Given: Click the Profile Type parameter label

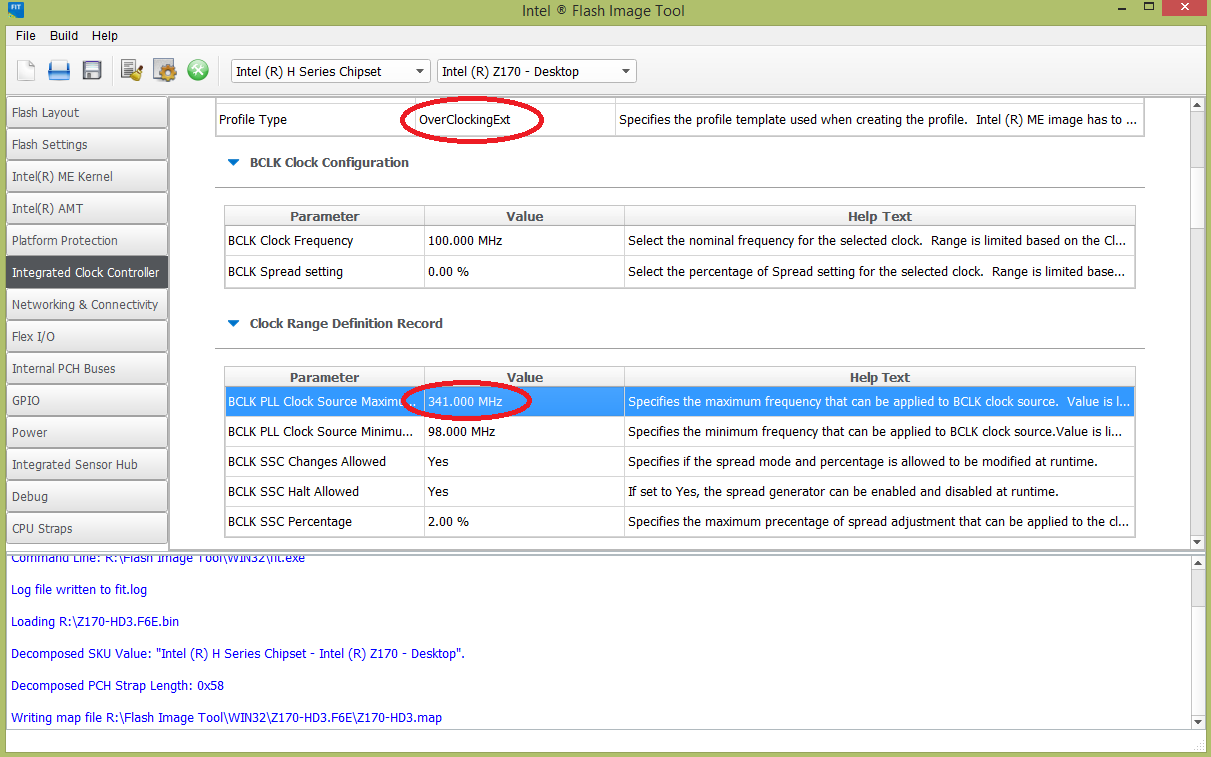Looking at the screenshot, I should 252,120.
